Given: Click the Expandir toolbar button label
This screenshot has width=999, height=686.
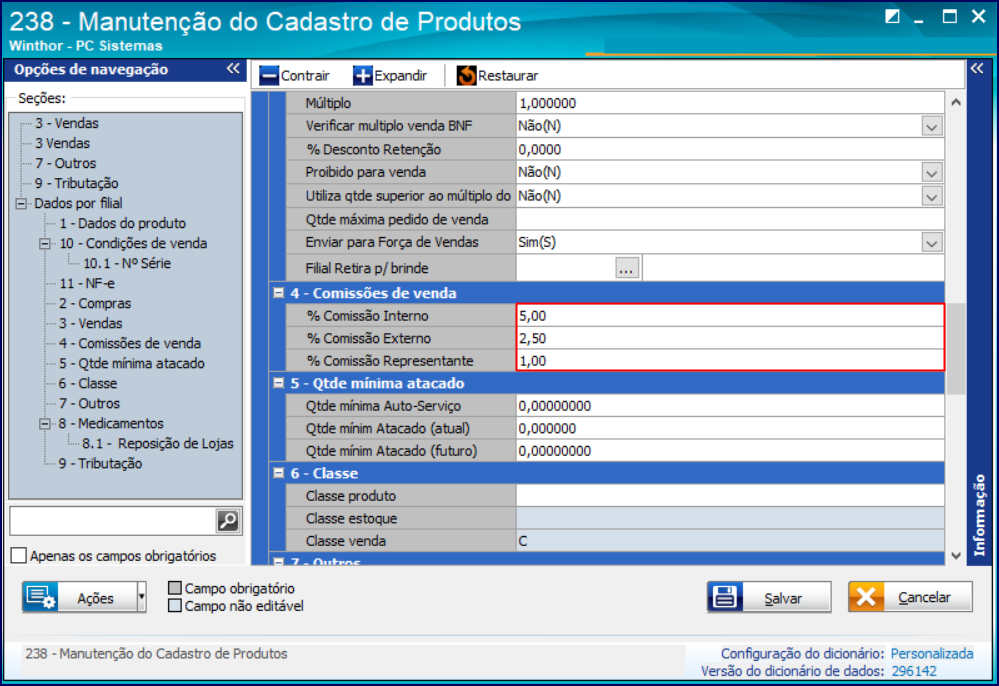Looking at the screenshot, I should (x=401, y=76).
